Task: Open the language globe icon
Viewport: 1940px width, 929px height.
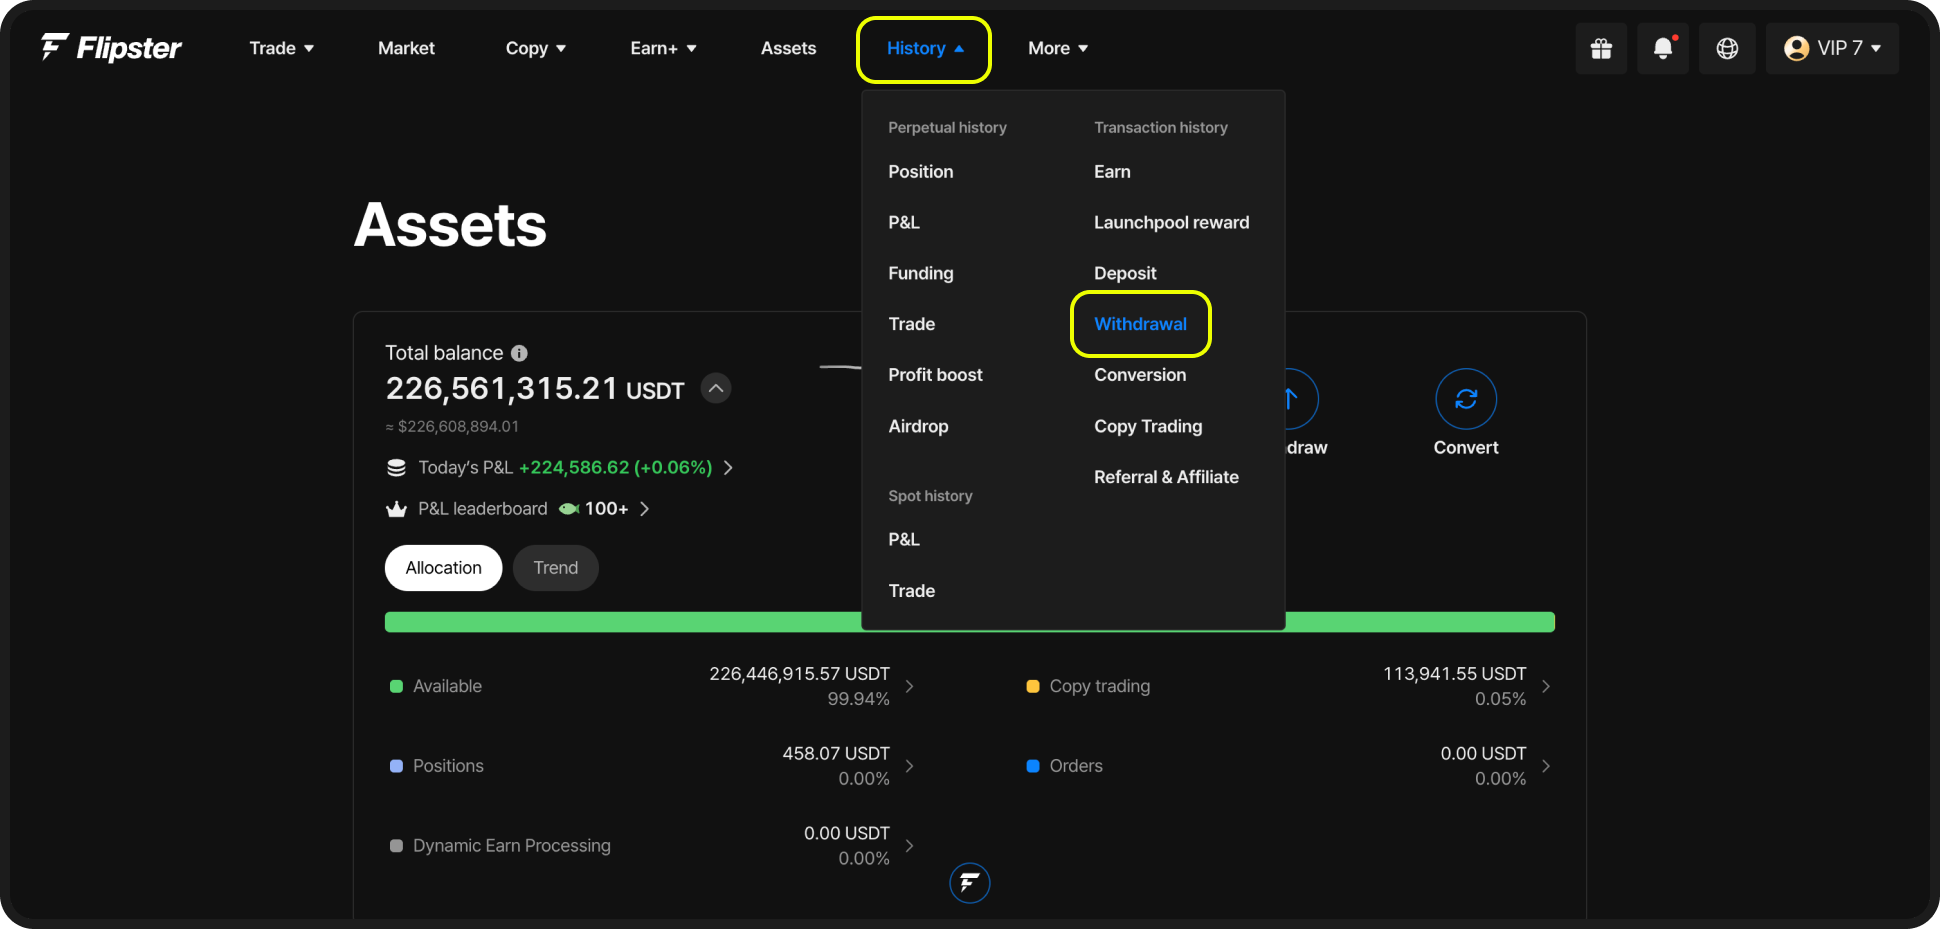Action: click(x=1727, y=48)
